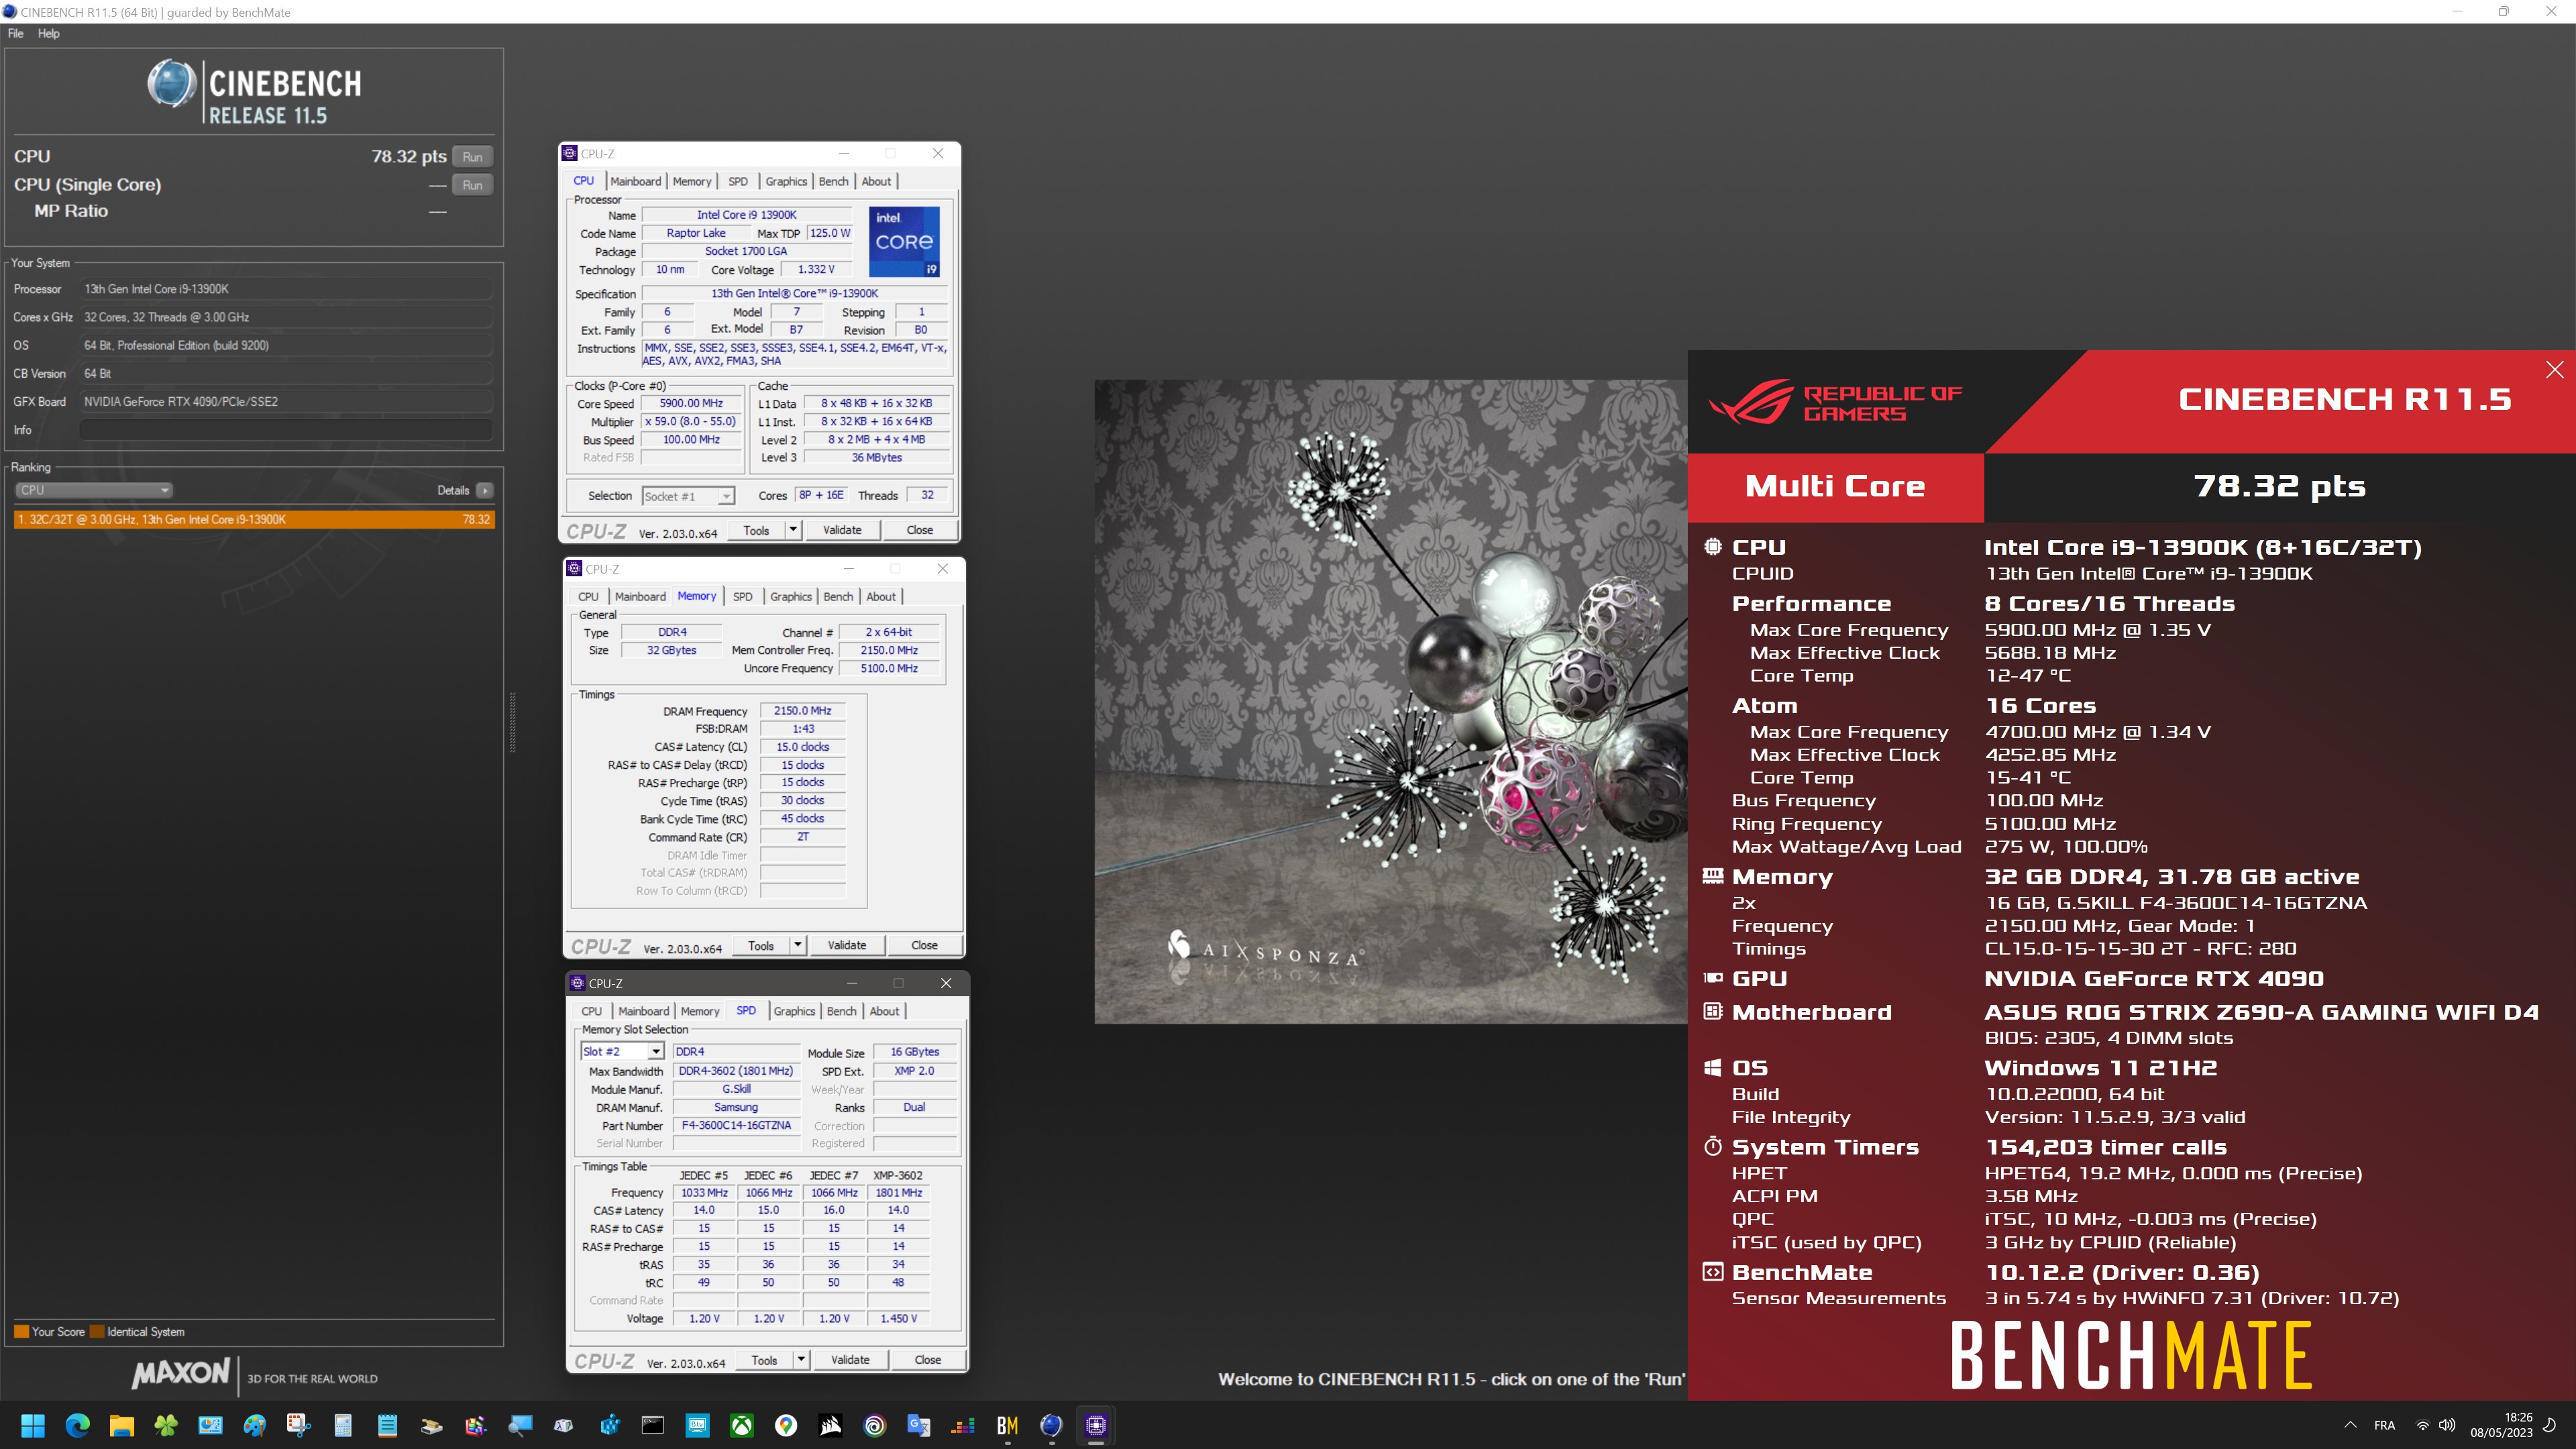Open the Cinebench File menu

click(16, 33)
